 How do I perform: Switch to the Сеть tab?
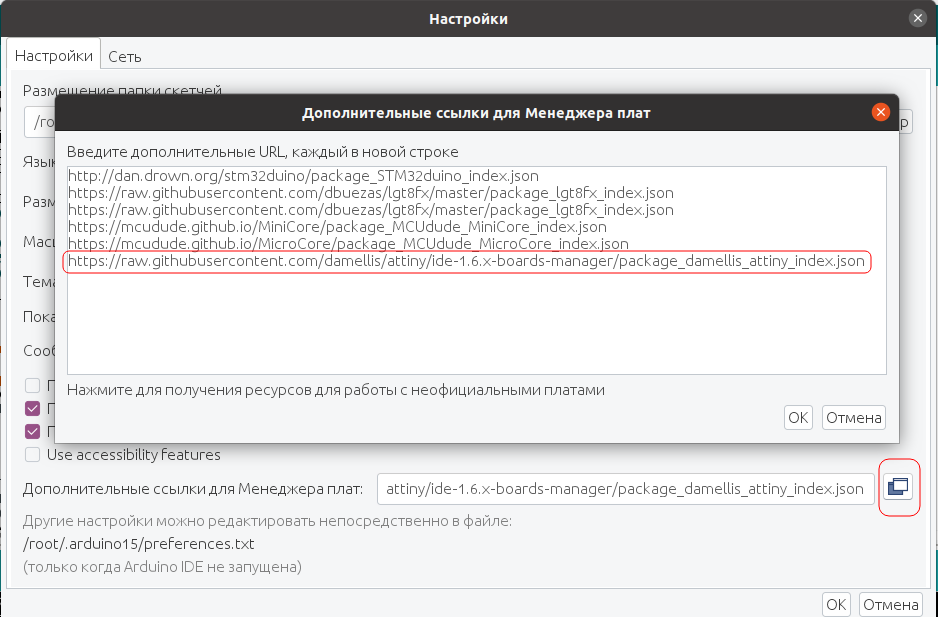tap(124, 57)
